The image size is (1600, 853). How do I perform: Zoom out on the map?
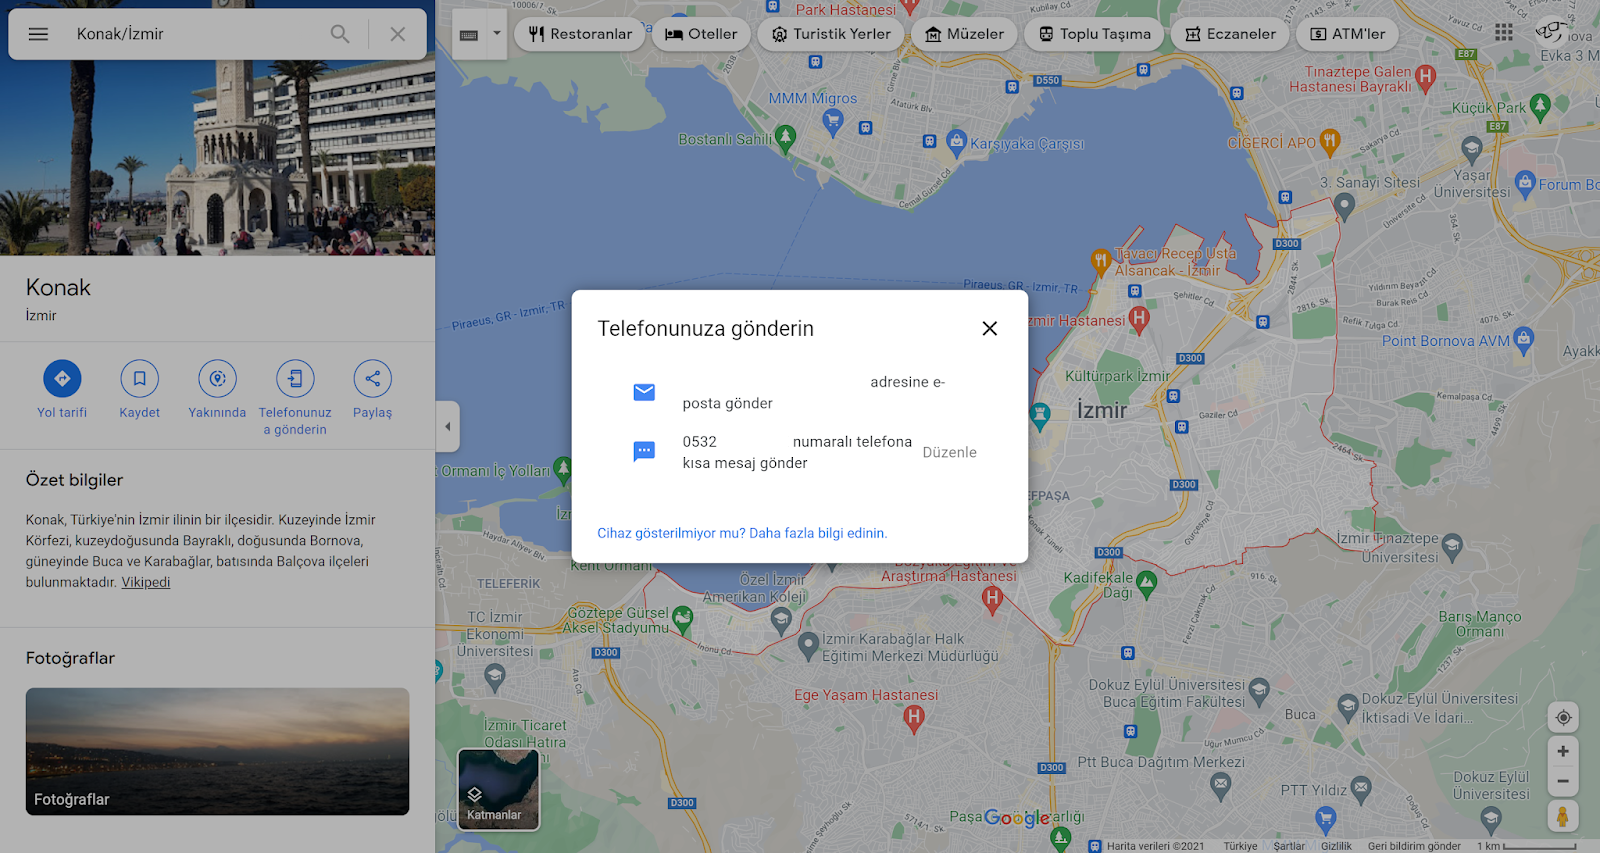[1563, 781]
